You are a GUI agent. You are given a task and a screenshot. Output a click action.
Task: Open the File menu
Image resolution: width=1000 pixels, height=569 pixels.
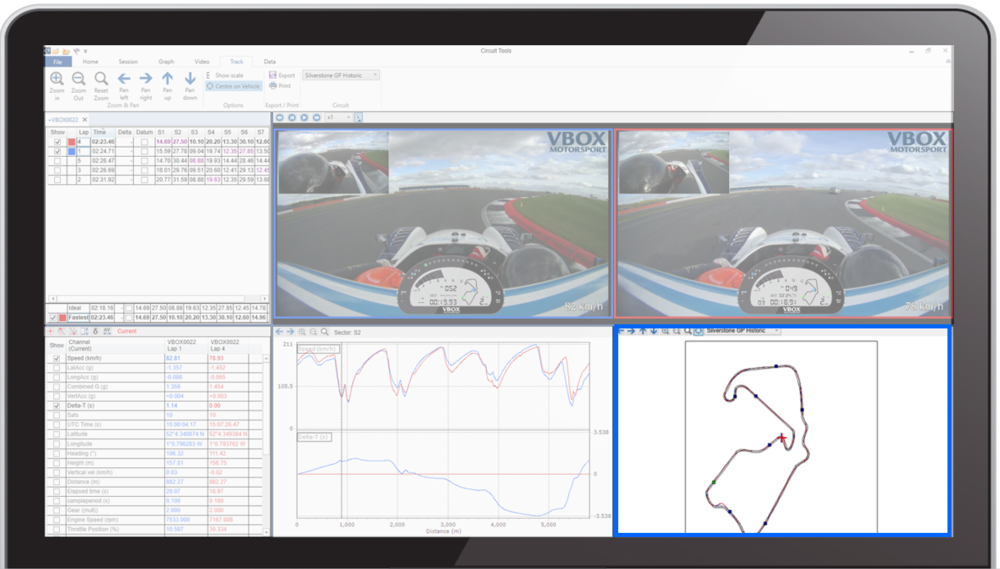point(57,62)
